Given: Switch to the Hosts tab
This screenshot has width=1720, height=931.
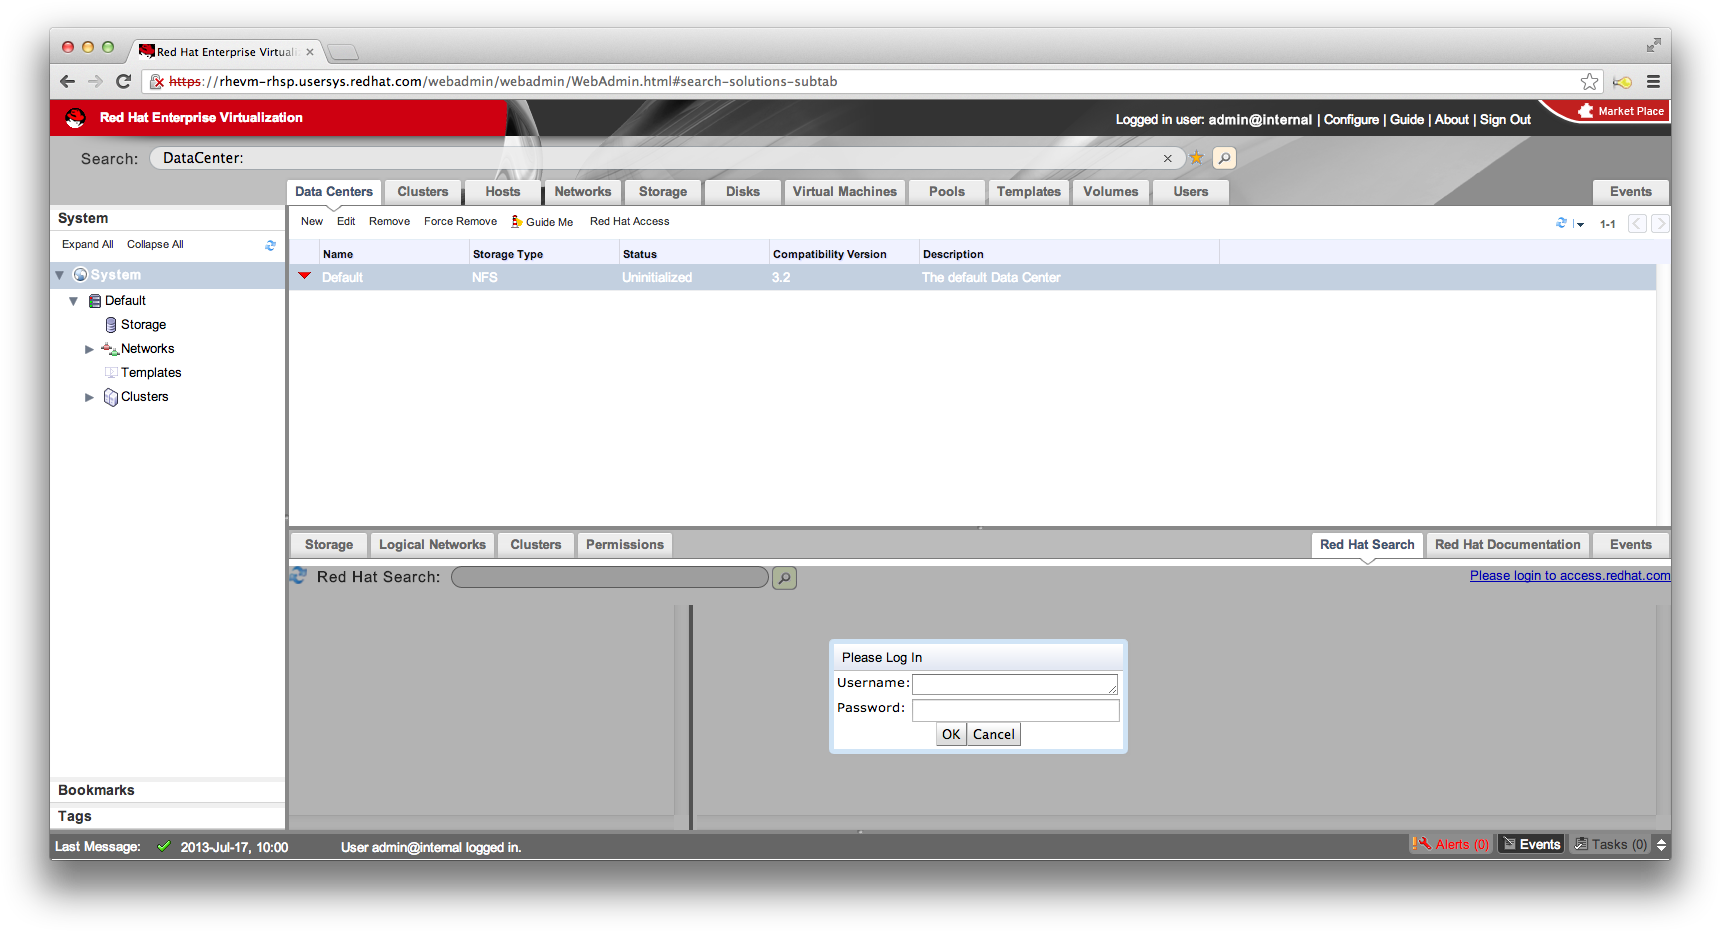Looking at the screenshot, I should click(x=503, y=192).
